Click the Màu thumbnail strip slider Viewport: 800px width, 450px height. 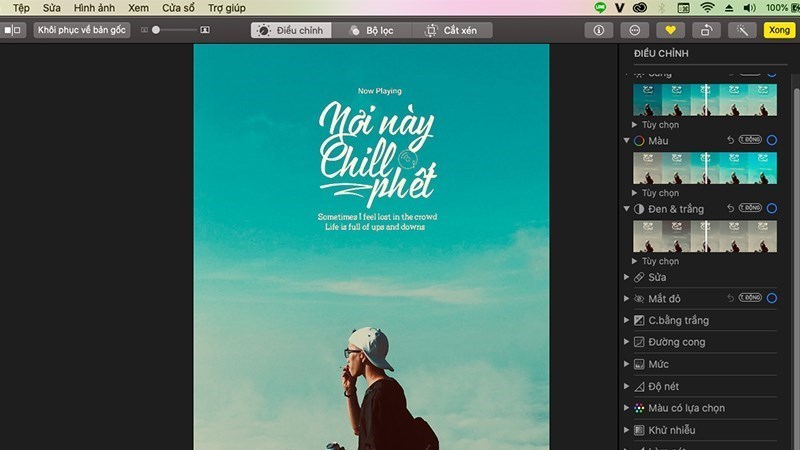click(x=705, y=168)
